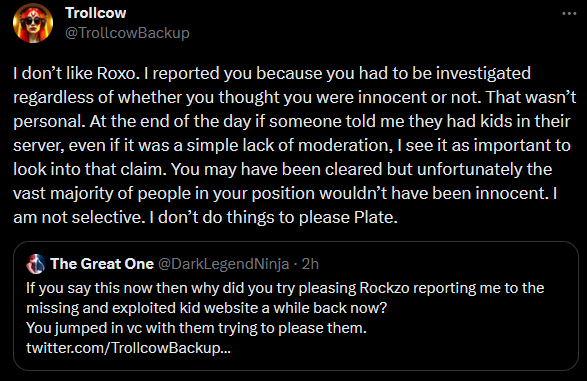Open the three-dot more options menu
Viewport: 587px width, 381px height.
pyautogui.click(x=569, y=13)
